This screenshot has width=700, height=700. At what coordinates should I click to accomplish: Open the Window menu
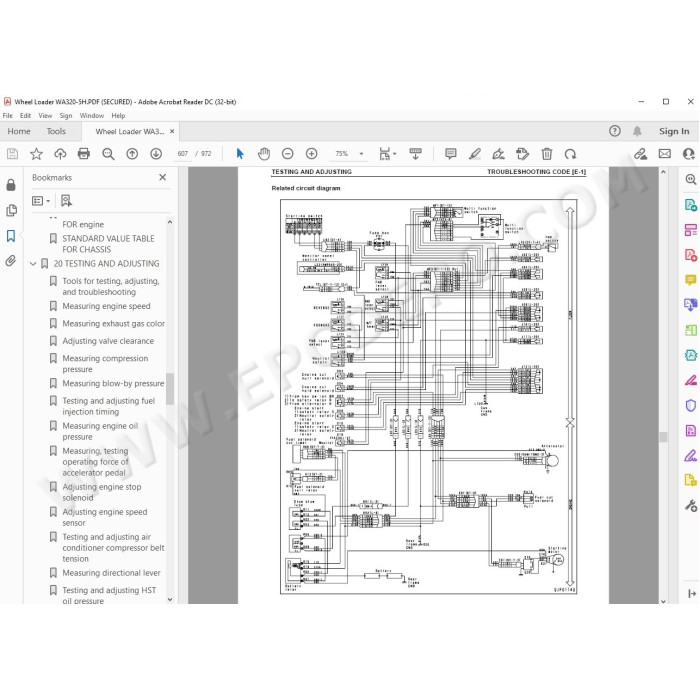pyautogui.click(x=92, y=116)
